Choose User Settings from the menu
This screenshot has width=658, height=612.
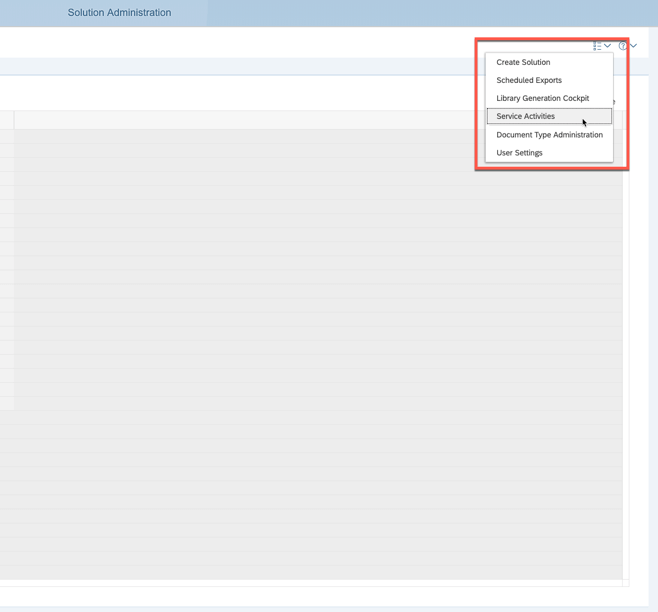click(549, 153)
